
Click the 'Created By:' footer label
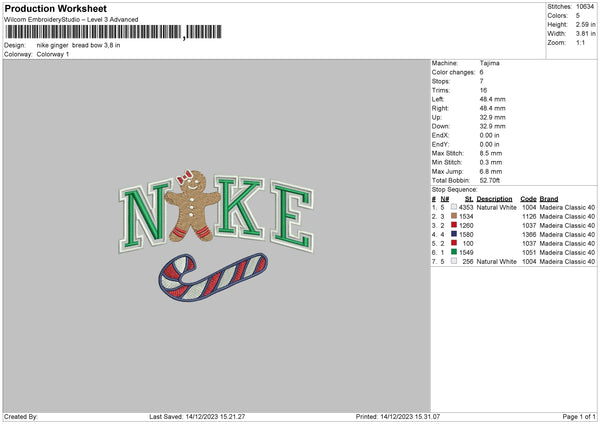click(21, 417)
